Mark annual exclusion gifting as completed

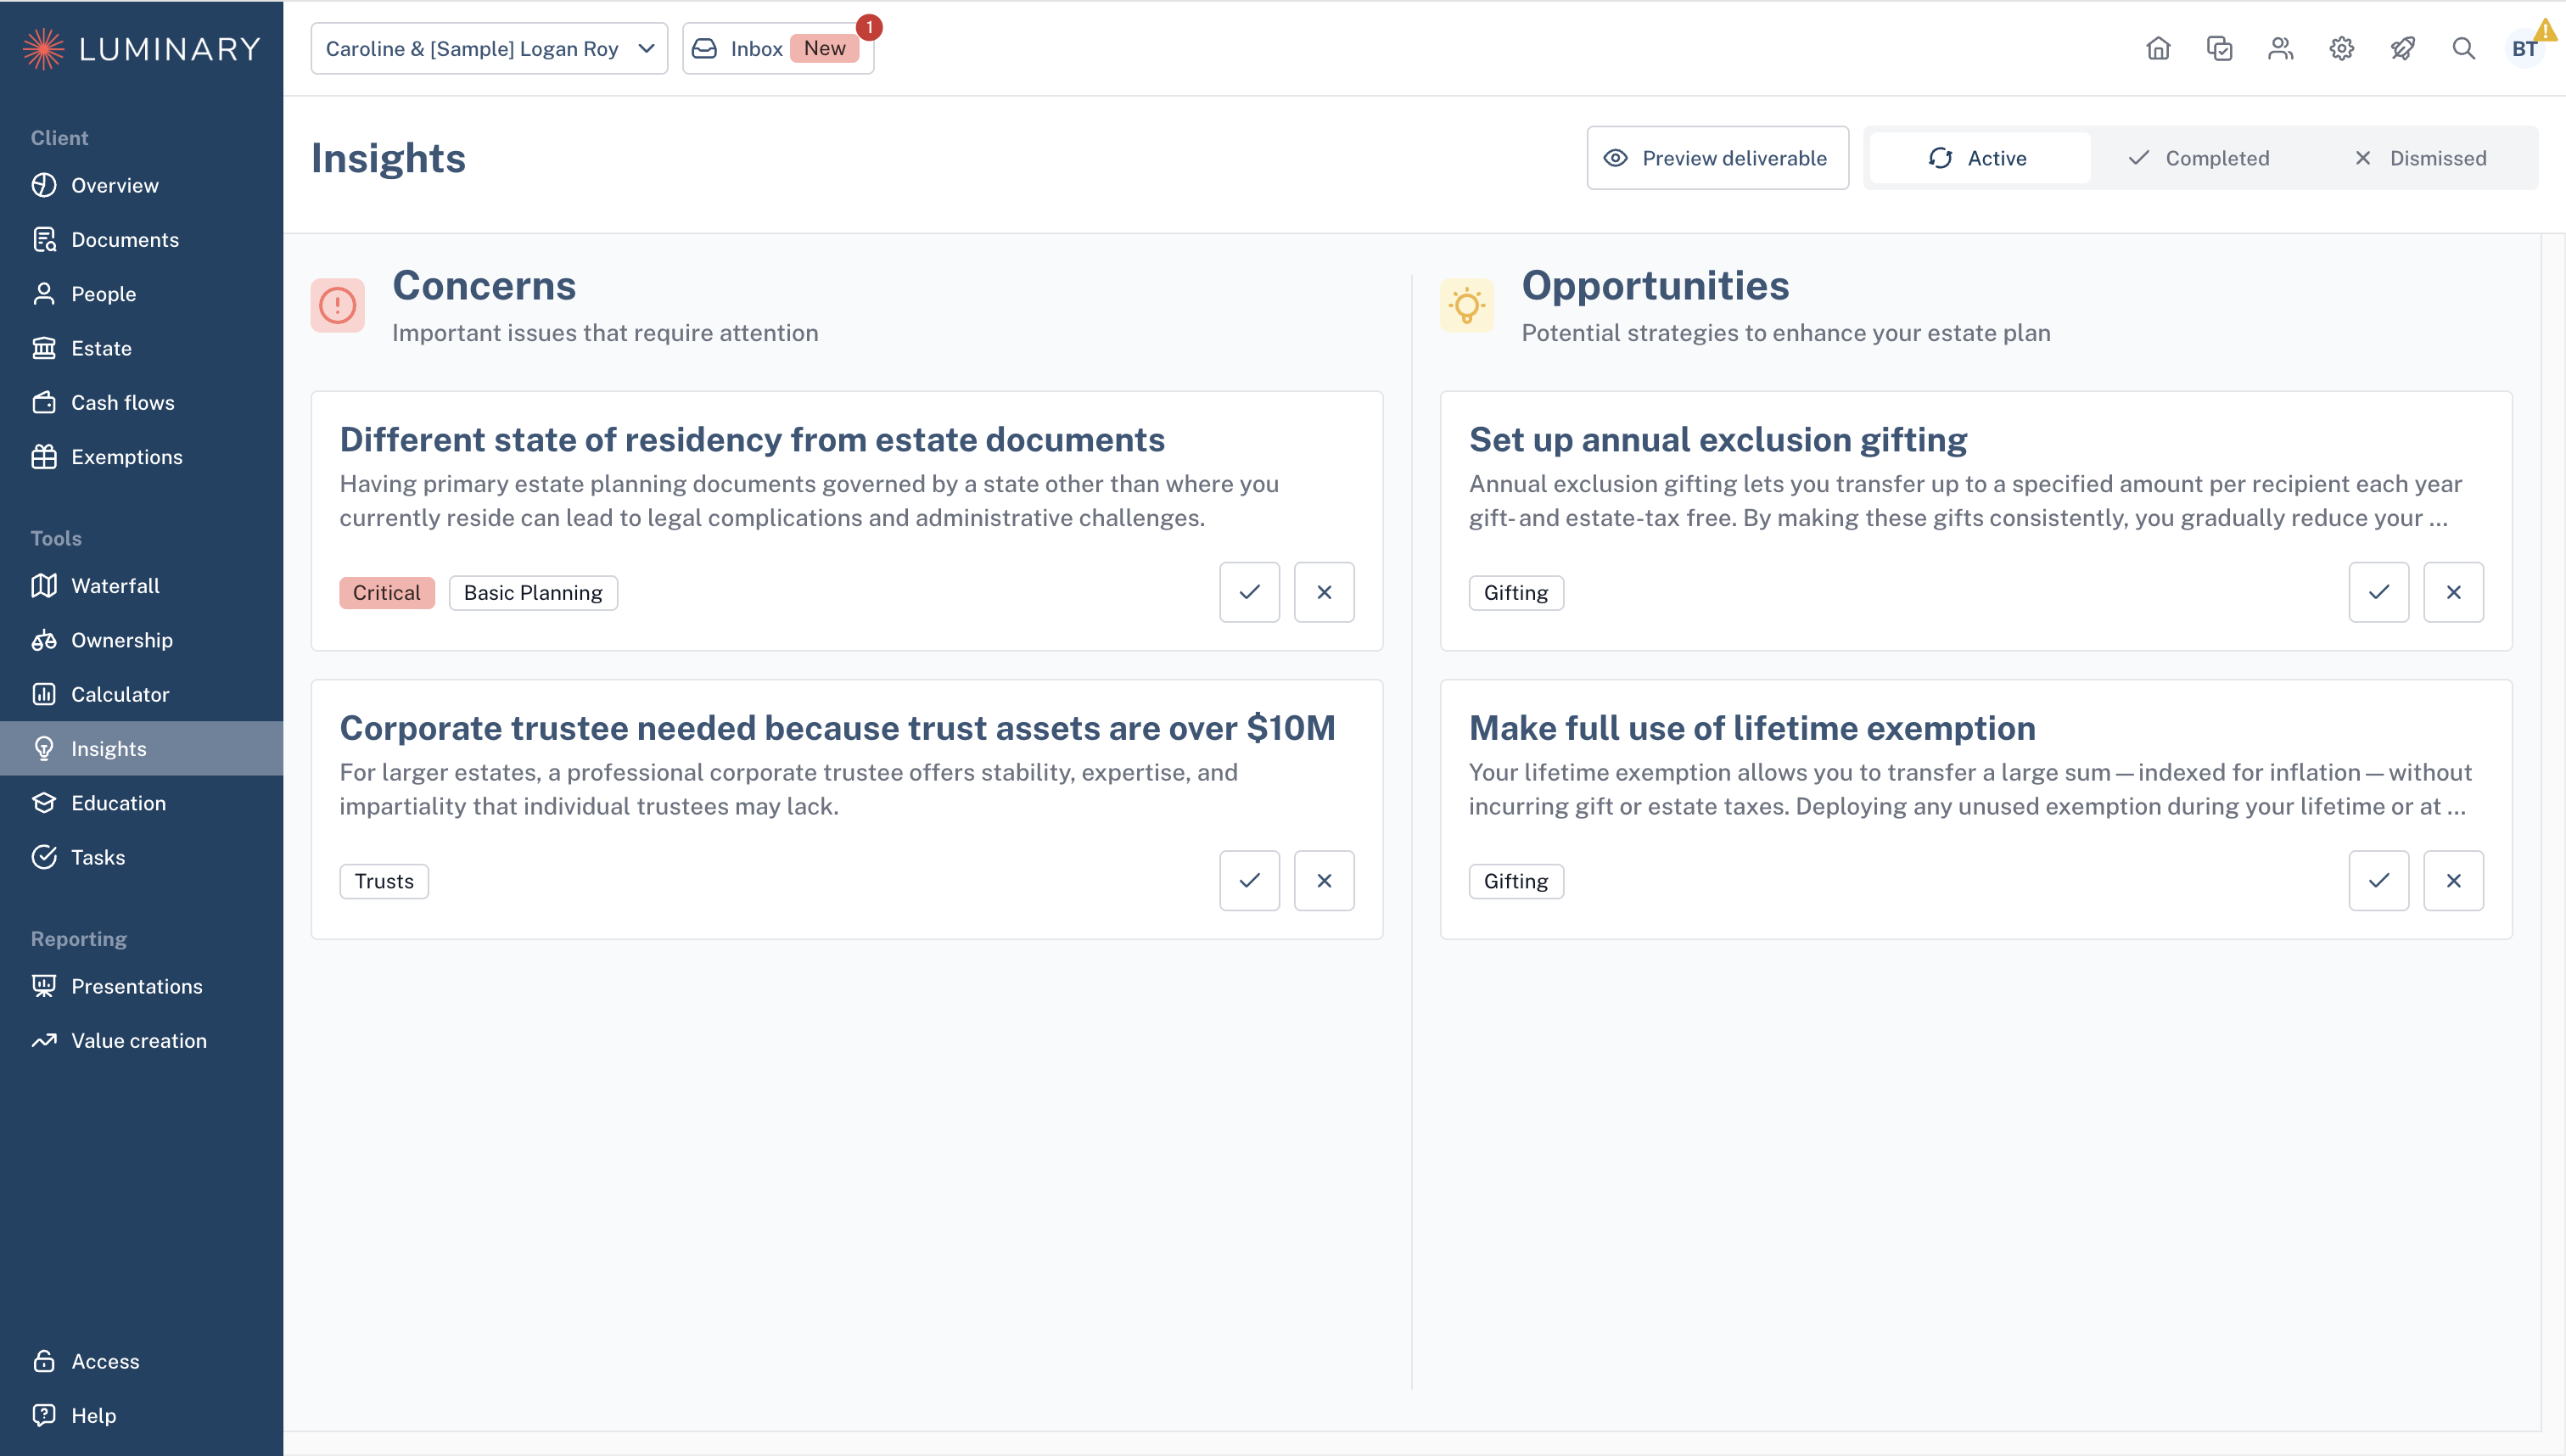[2378, 592]
